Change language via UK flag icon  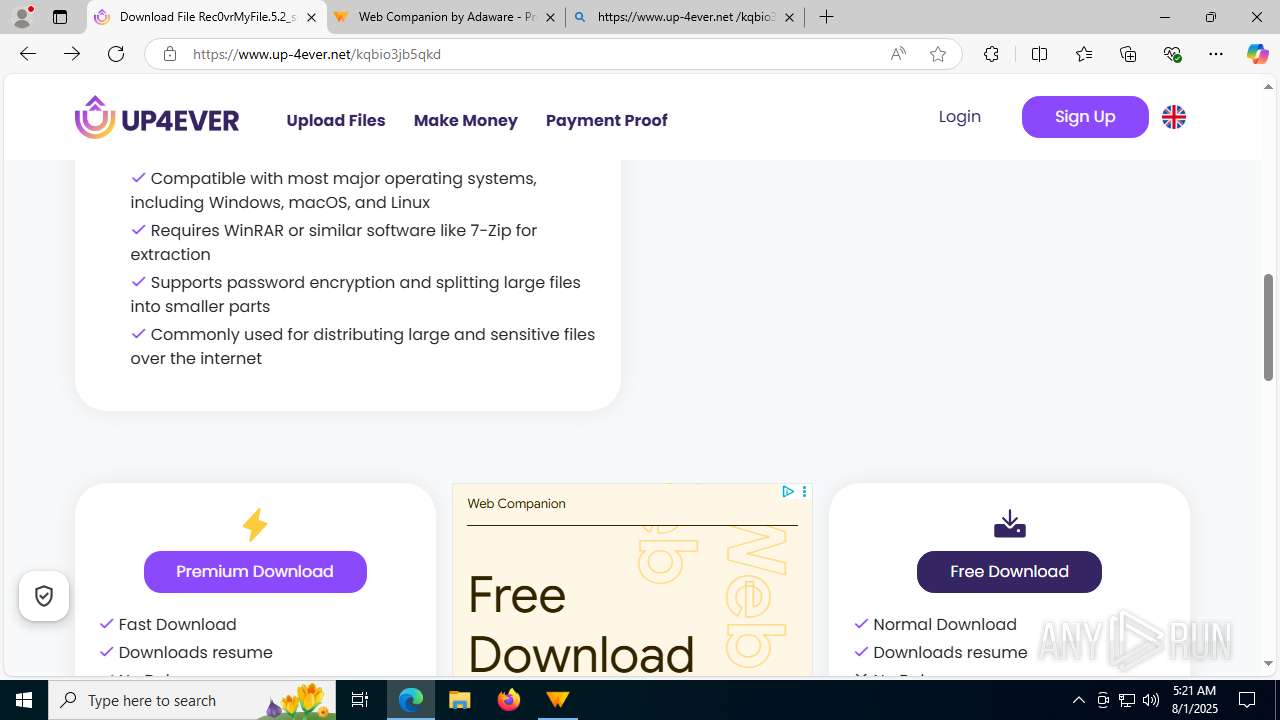click(1174, 117)
